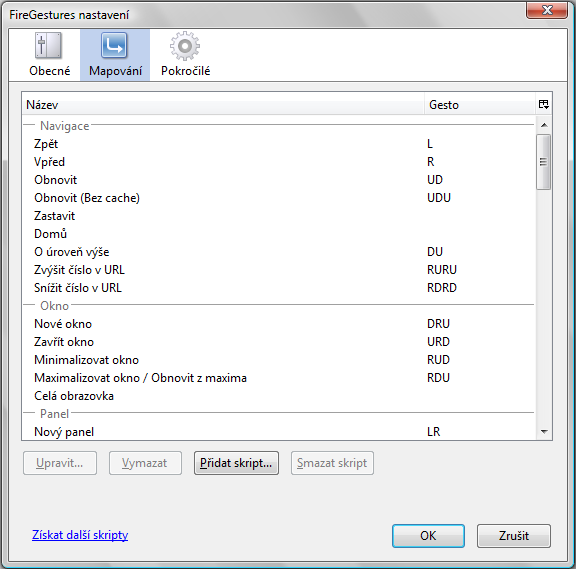The image size is (576, 569).
Task: Select the Vpřed gesture row
Action: [x=278, y=162]
